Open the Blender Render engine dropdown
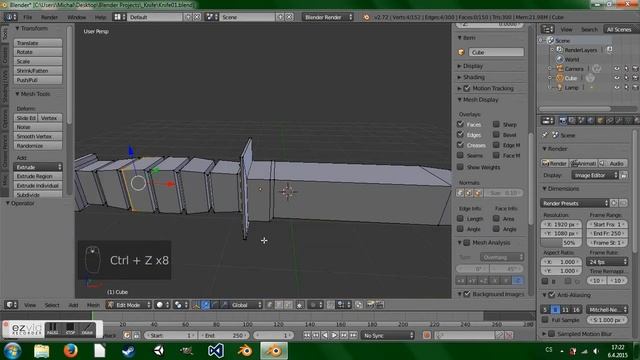Image resolution: width=640 pixels, height=360 pixels. coord(328,17)
